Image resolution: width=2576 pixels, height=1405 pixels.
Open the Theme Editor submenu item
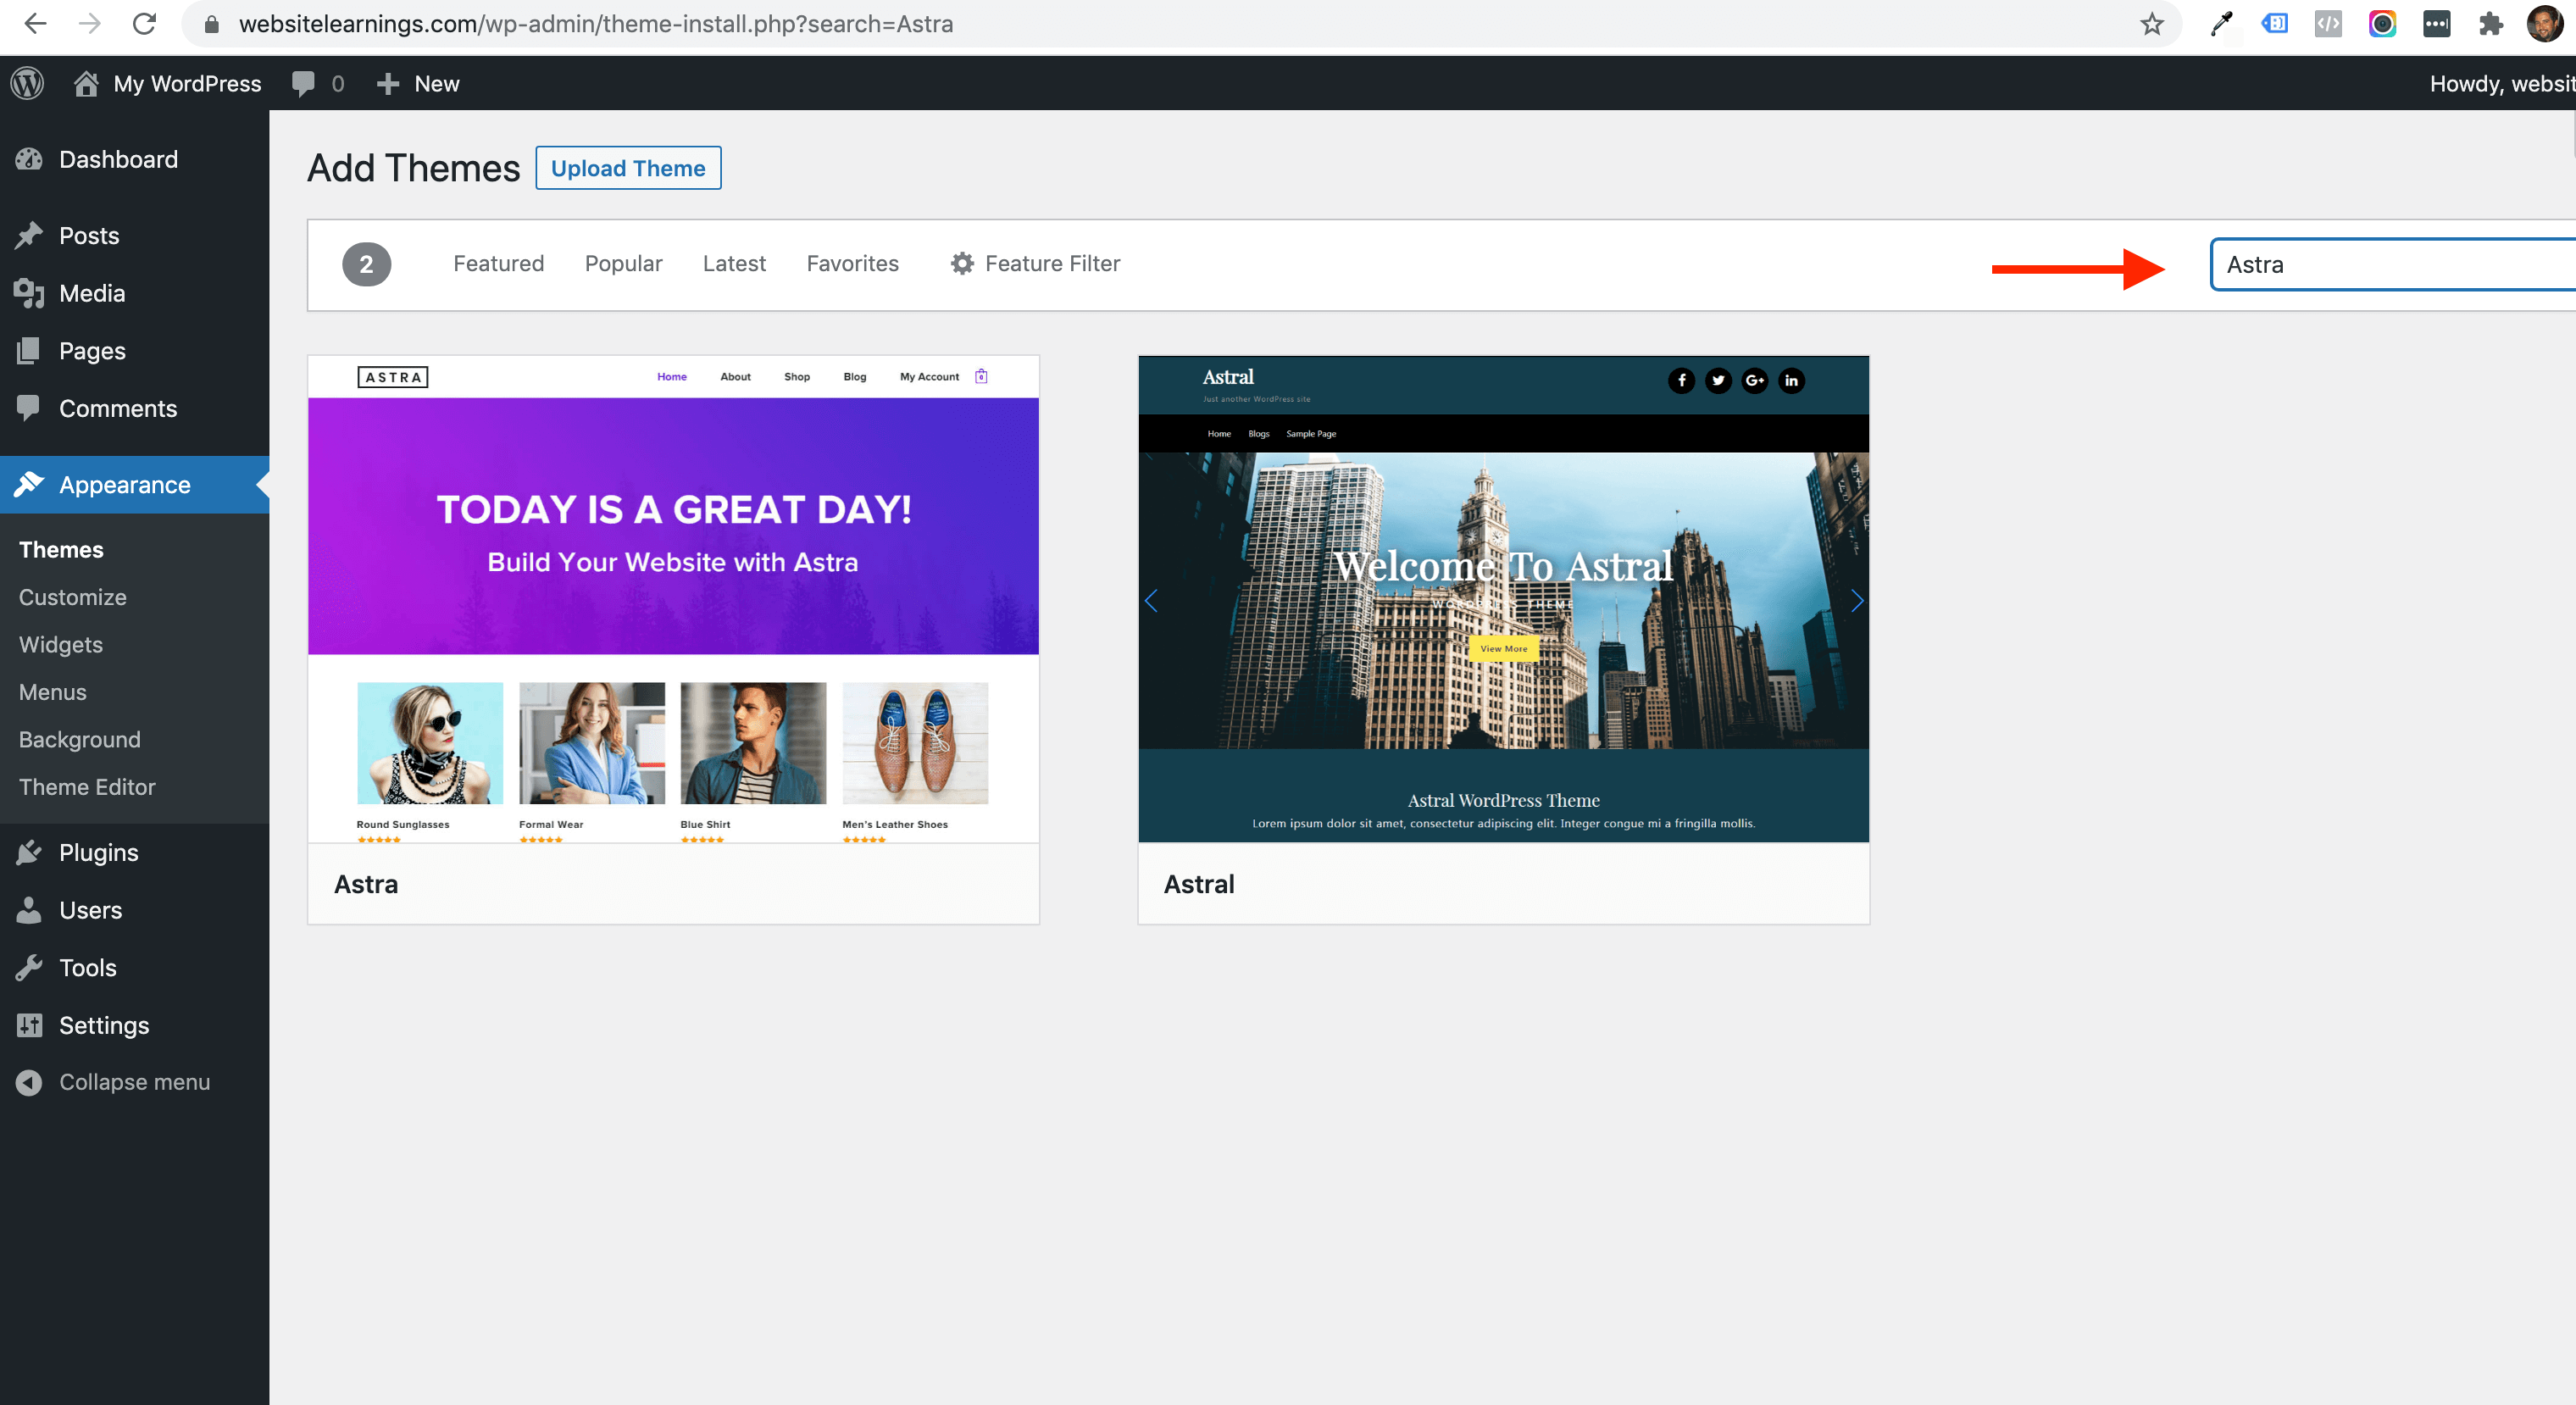(x=87, y=787)
